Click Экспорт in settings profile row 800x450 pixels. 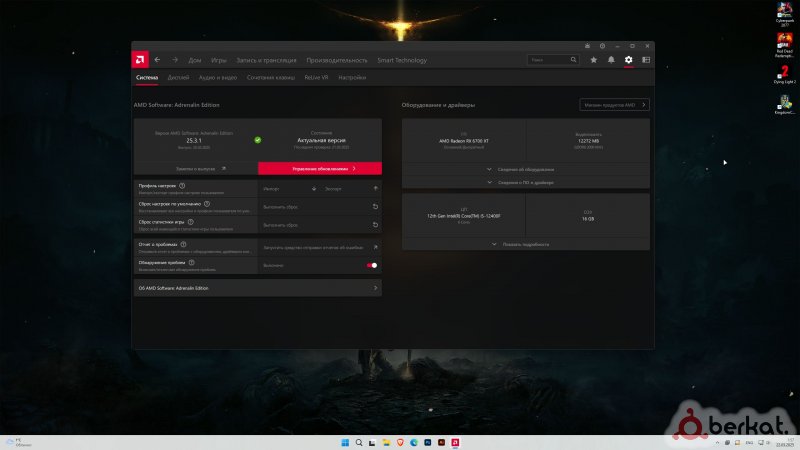point(333,189)
